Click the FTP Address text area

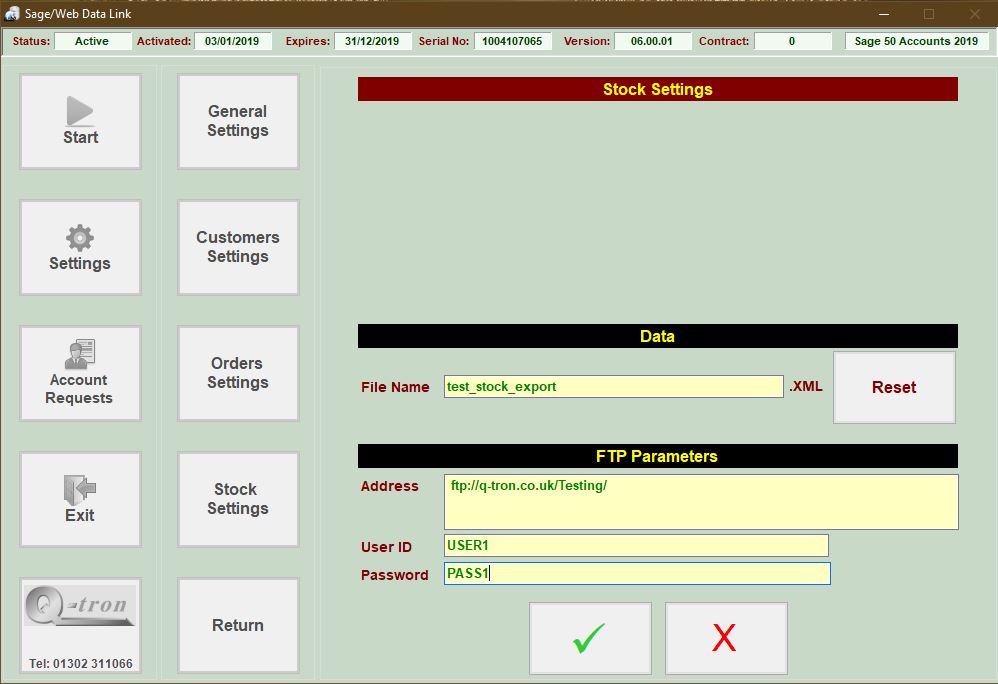coord(701,502)
